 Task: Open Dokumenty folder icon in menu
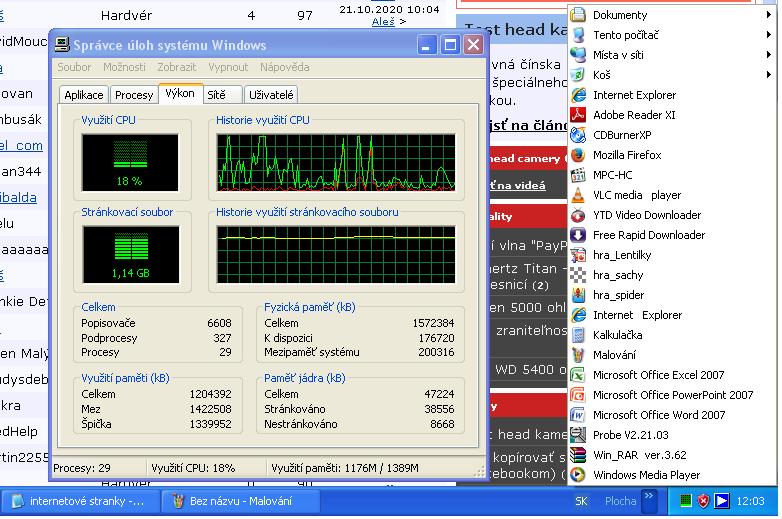click(578, 14)
